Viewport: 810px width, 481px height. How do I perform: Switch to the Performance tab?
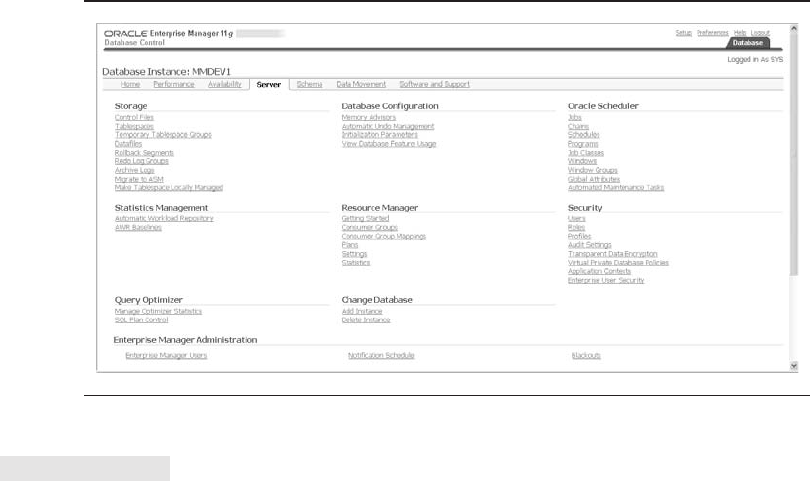[174, 84]
